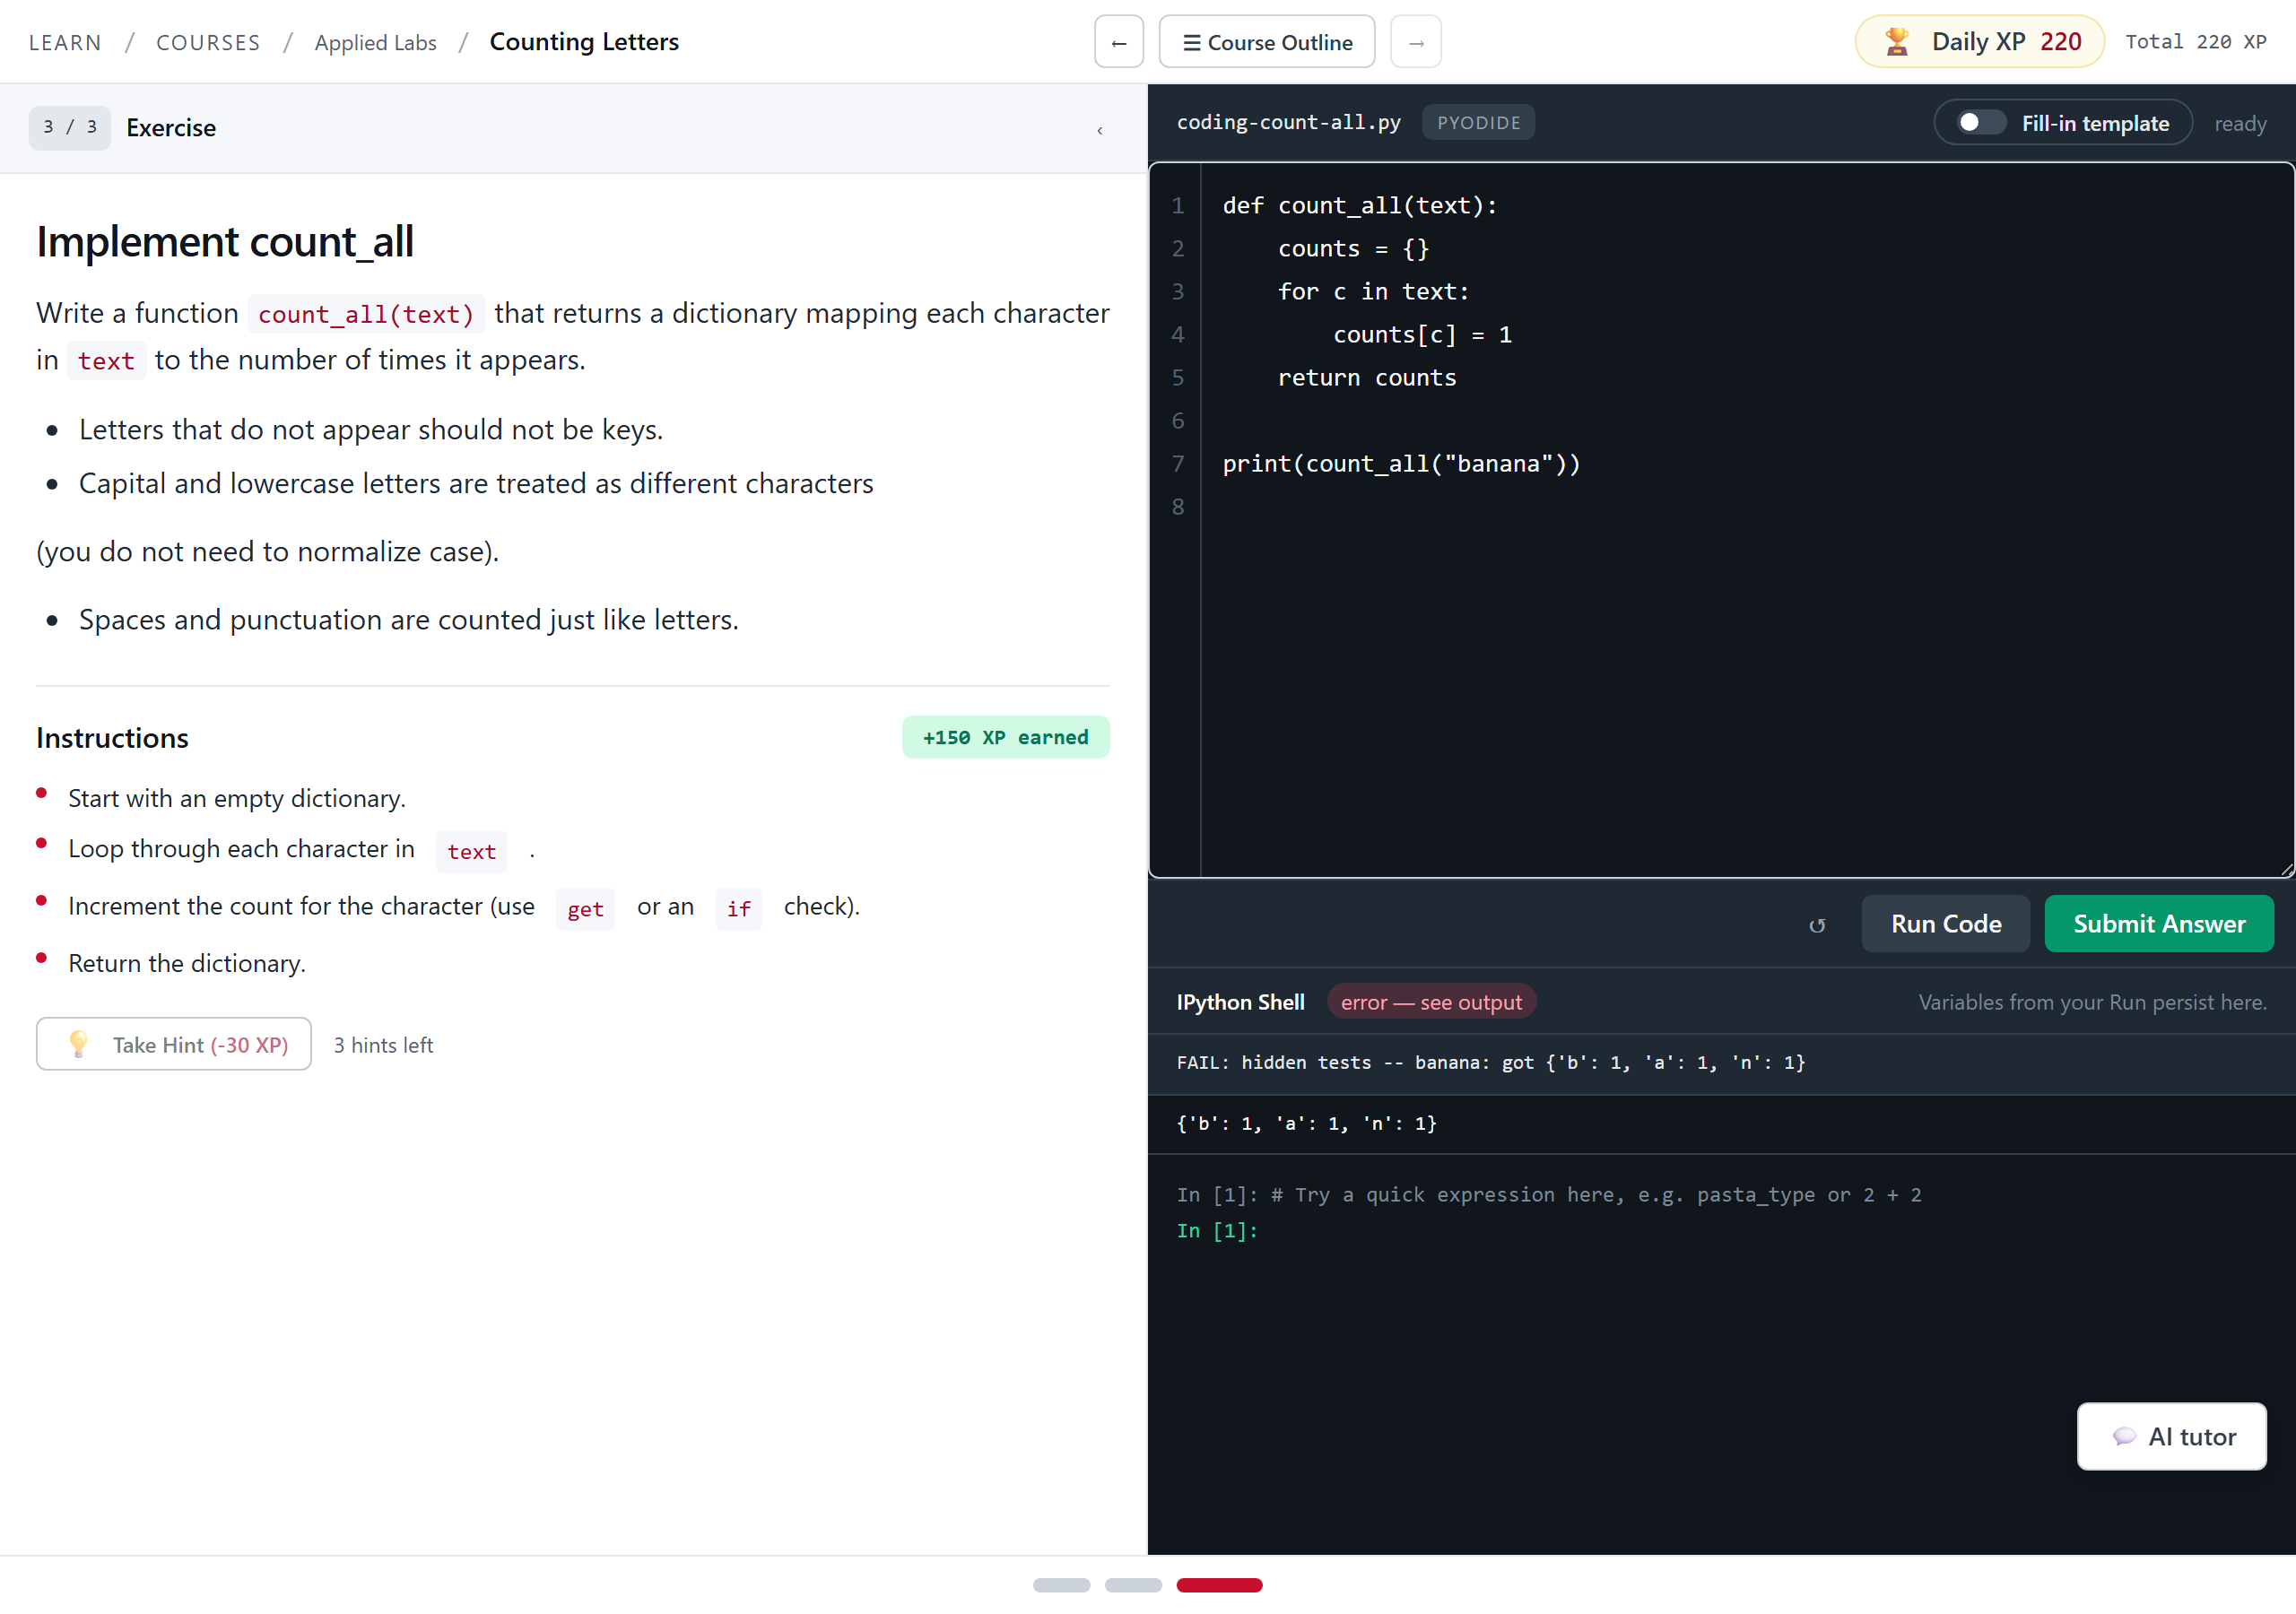The image size is (2296, 1614).
Task: Toggle the Fill-in template switch
Action: pyautogui.click(x=1980, y=122)
